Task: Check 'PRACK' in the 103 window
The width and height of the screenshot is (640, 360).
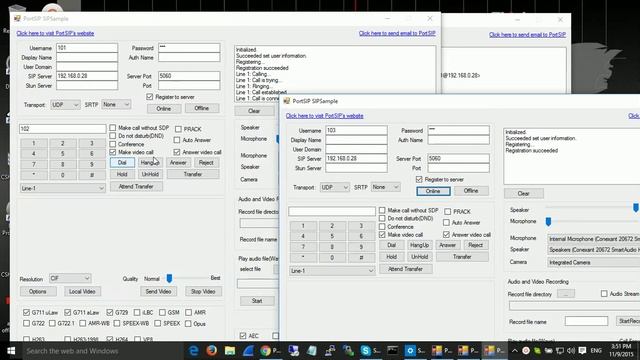Action: 448,211
